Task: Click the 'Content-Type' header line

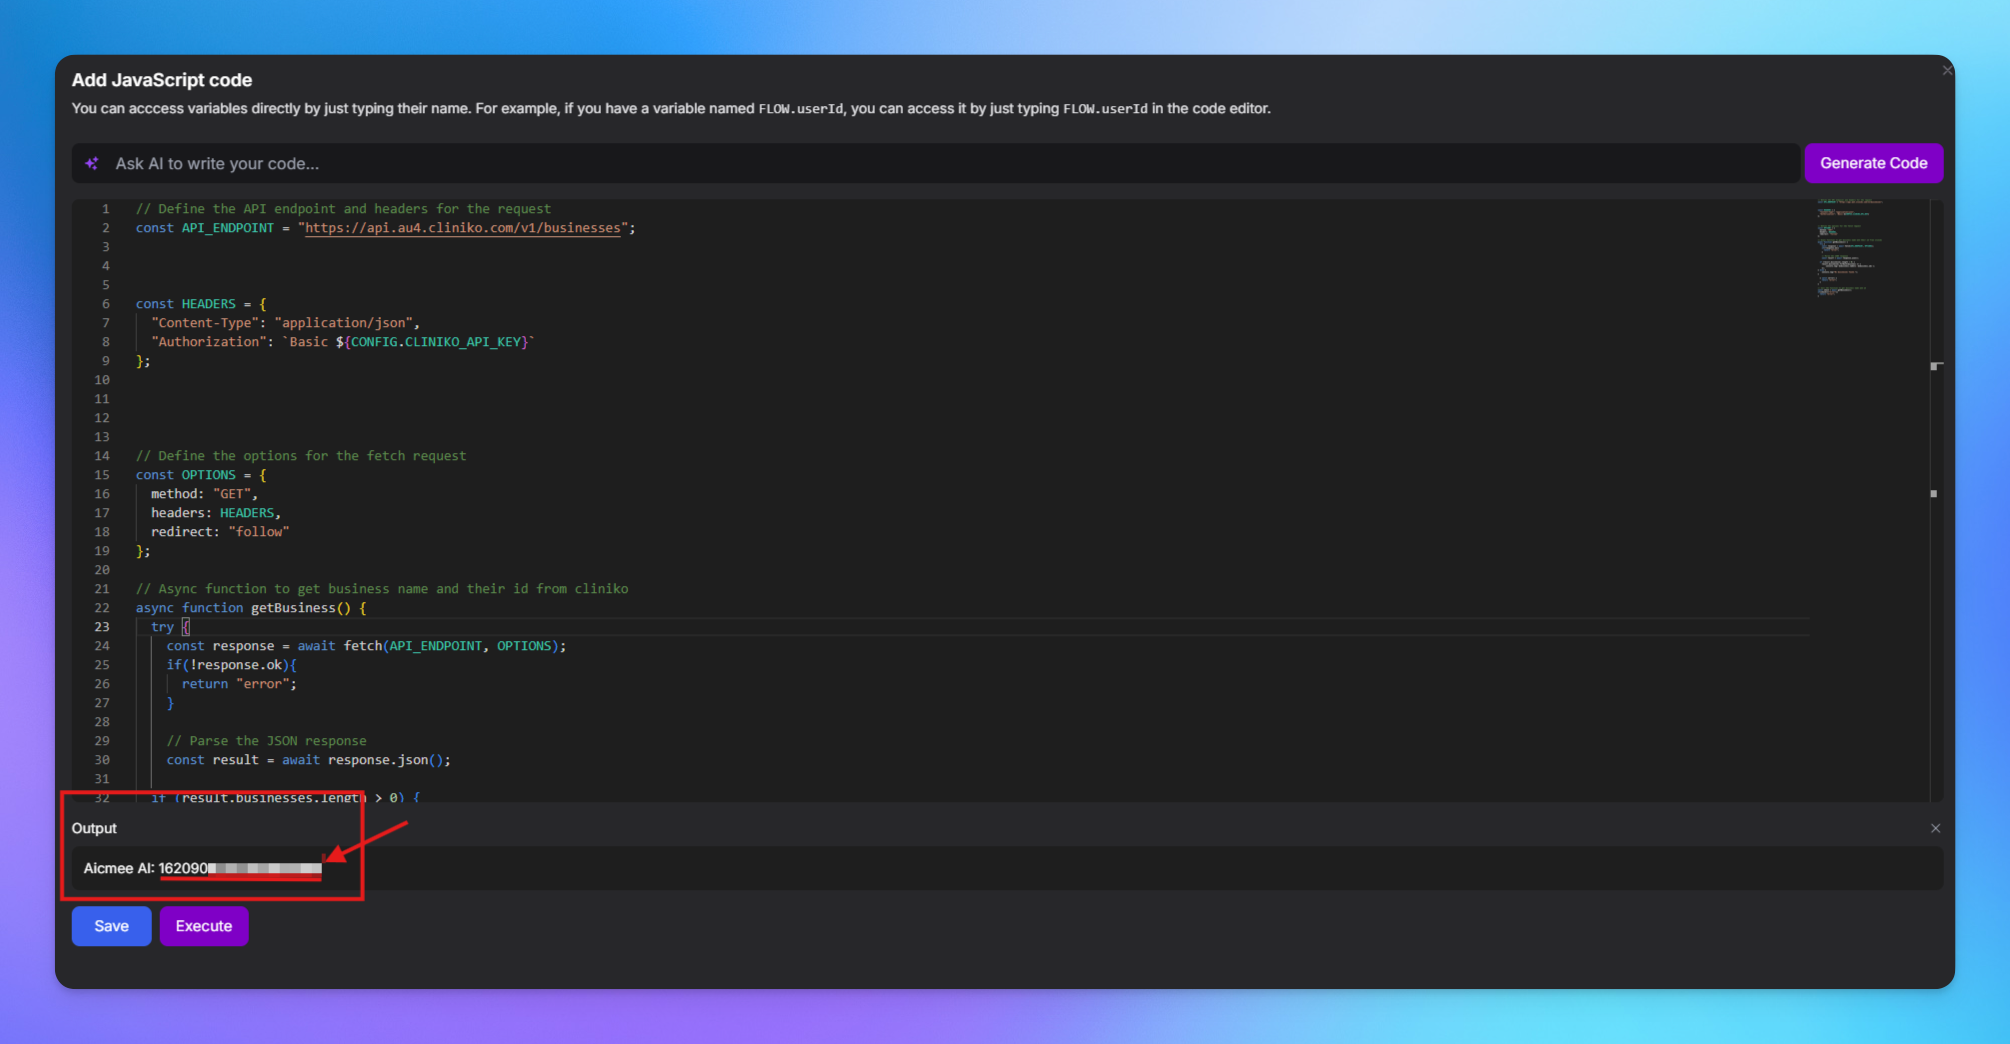Action: click(285, 323)
